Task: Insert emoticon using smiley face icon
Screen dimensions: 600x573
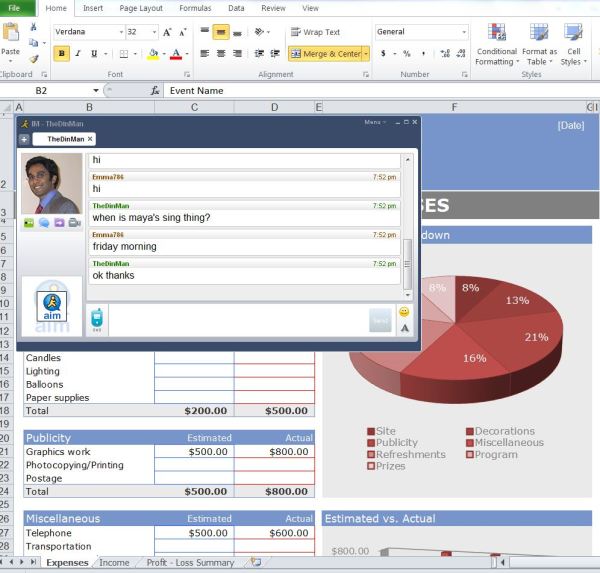Action: point(404,312)
